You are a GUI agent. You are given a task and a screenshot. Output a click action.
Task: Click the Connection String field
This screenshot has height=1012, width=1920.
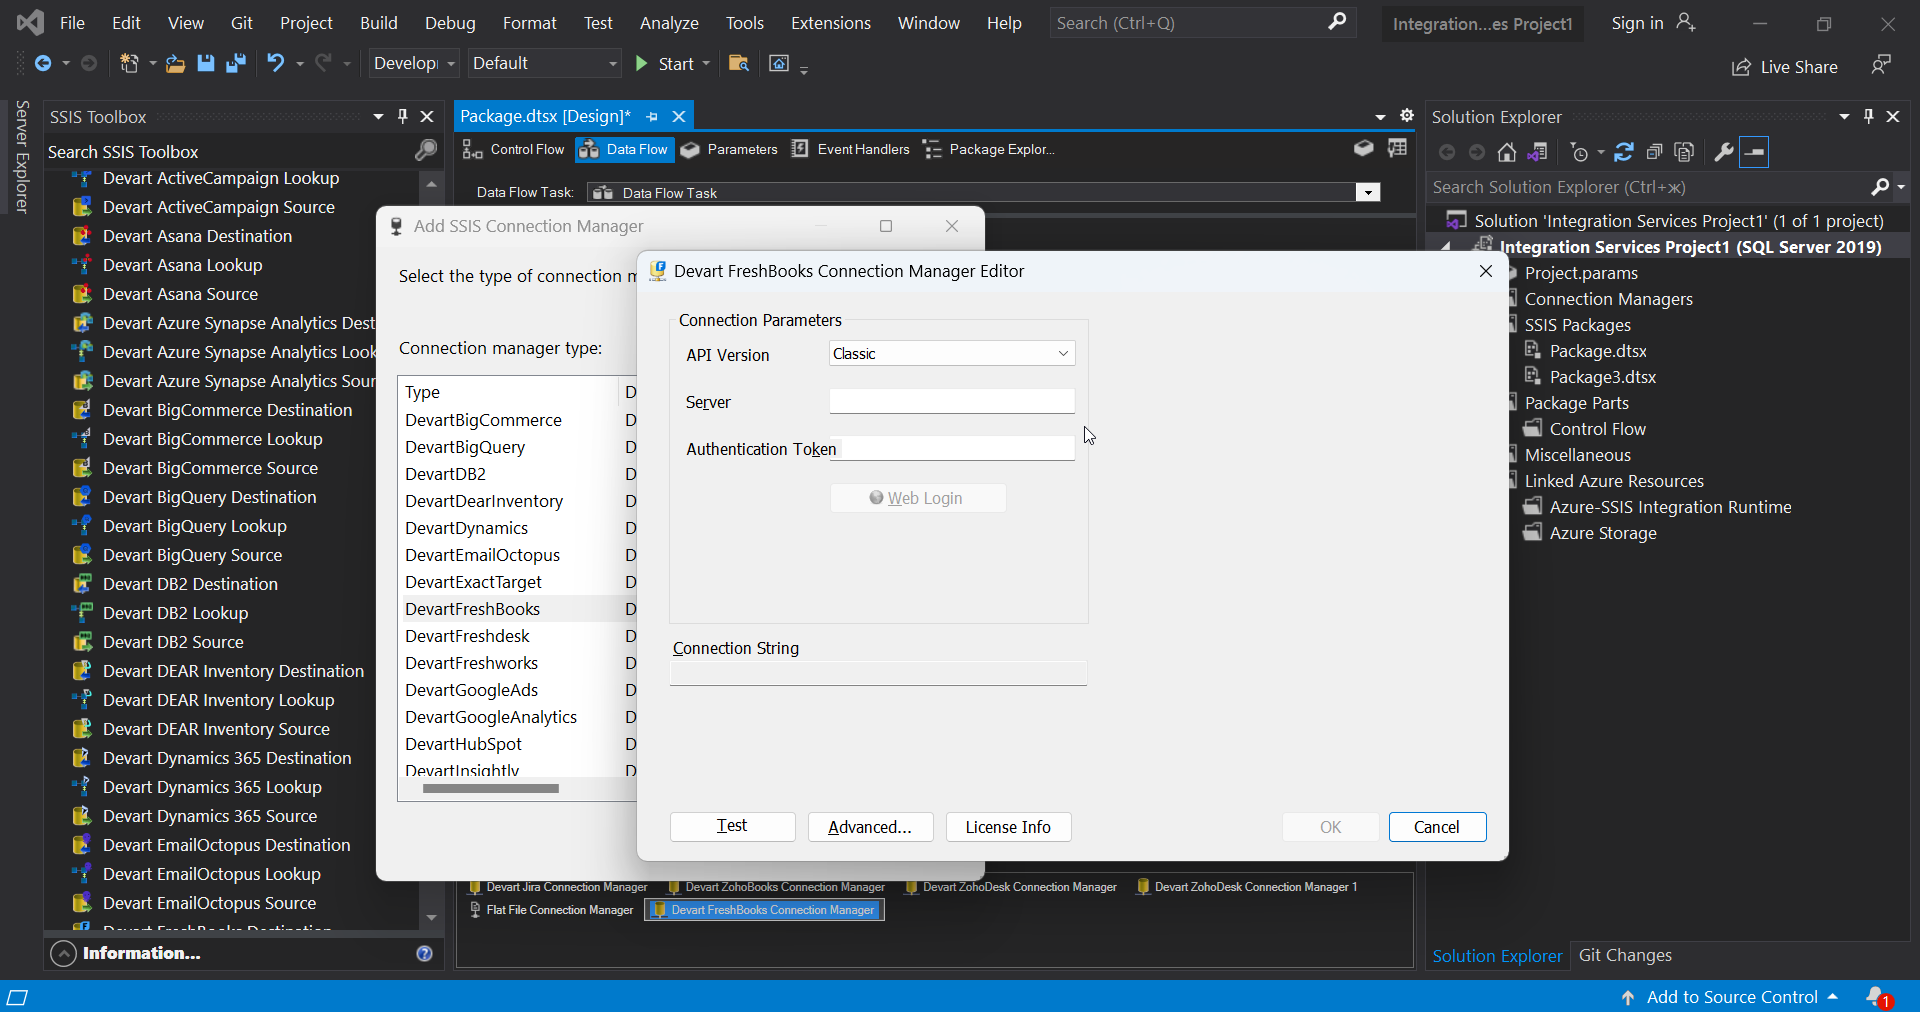(x=878, y=673)
